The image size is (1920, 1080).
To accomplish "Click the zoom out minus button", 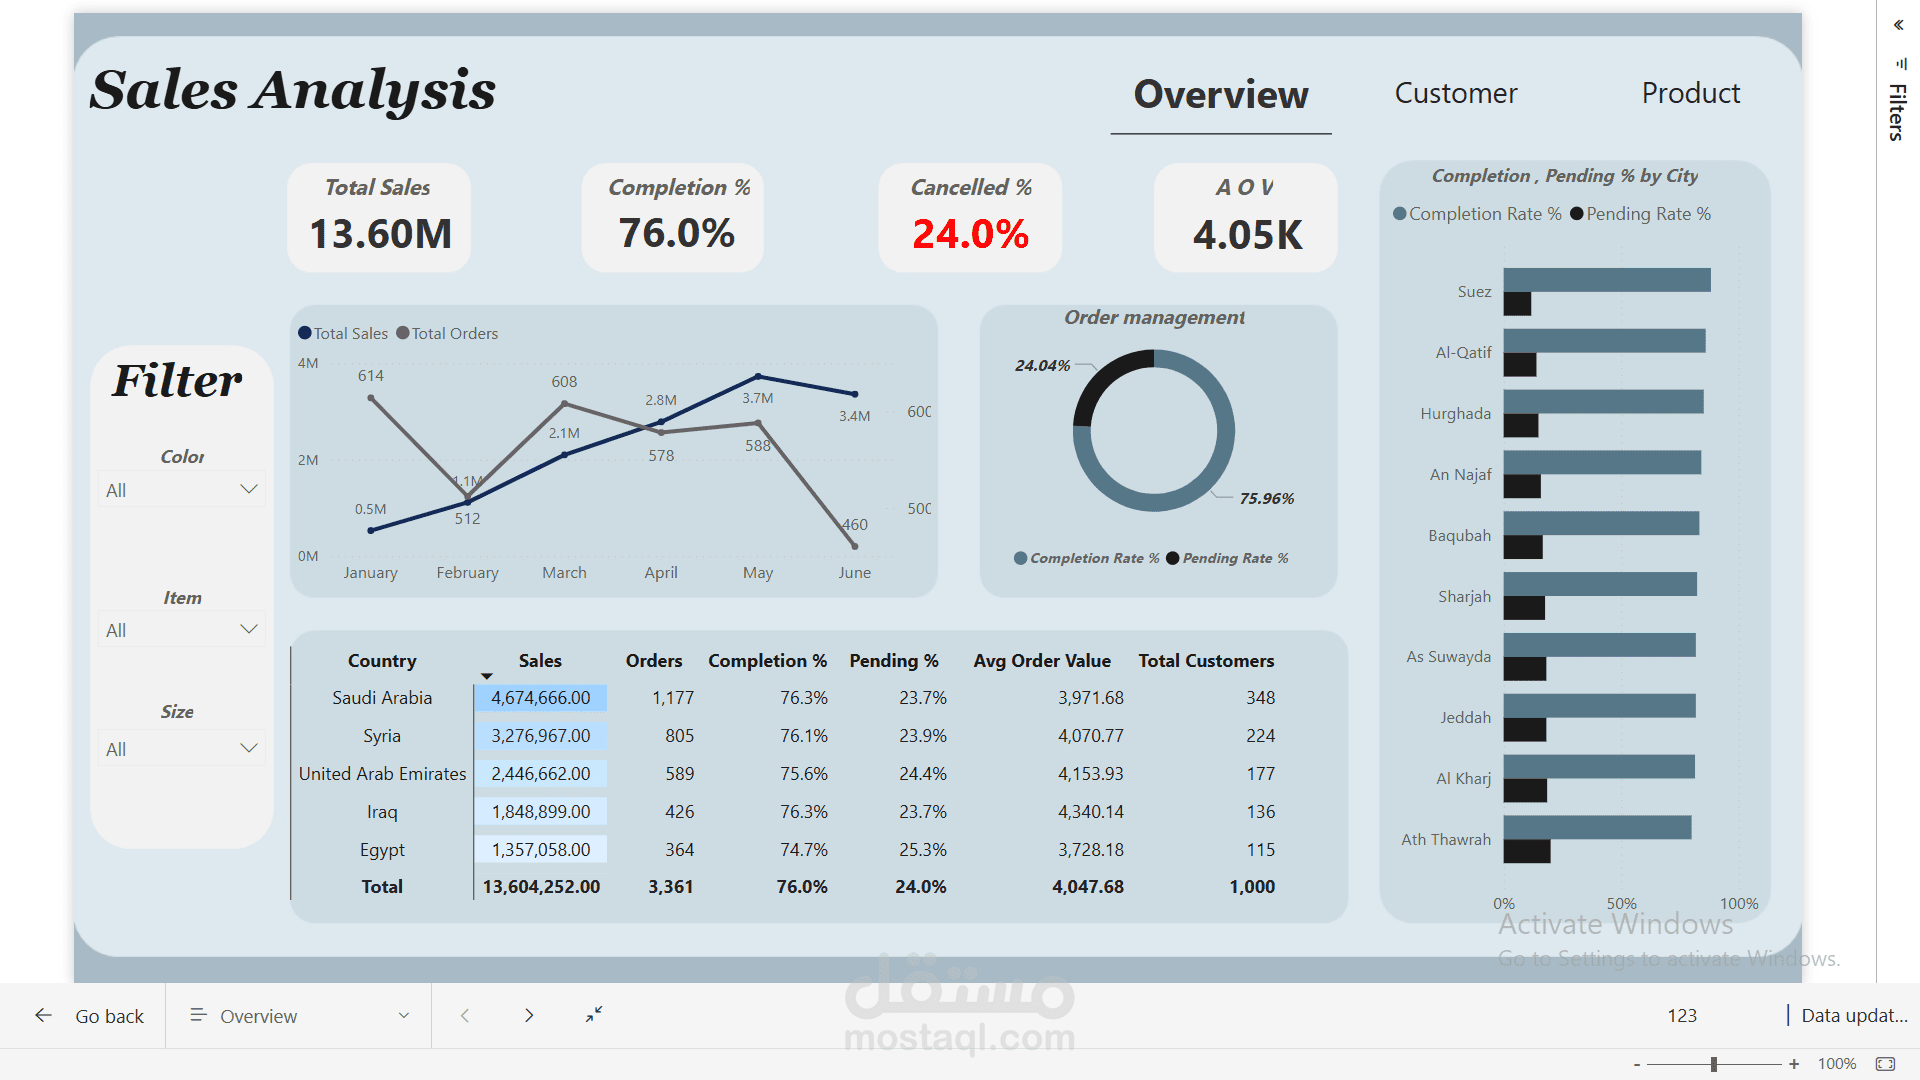I will (x=1637, y=1064).
